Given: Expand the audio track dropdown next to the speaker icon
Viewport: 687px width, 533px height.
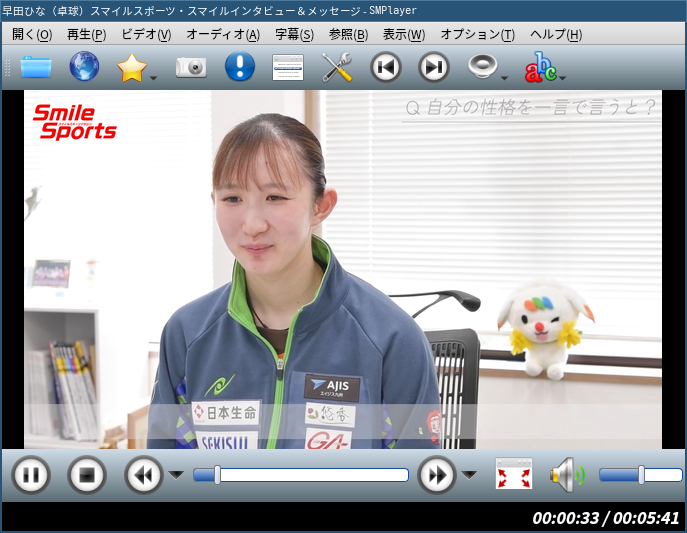Looking at the screenshot, I should click(504, 78).
